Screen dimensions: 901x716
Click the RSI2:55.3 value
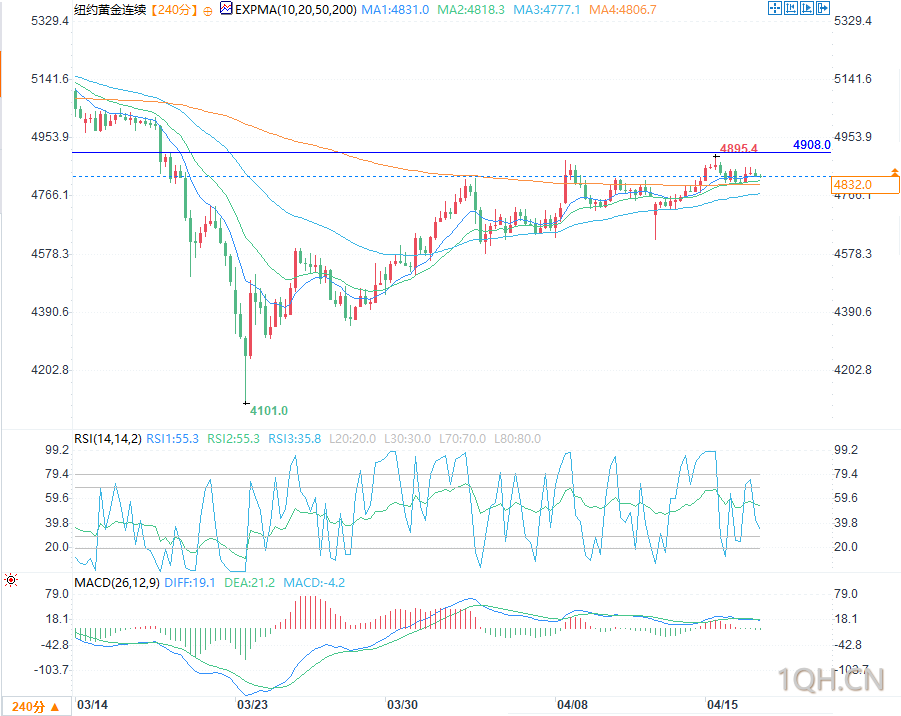(x=233, y=439)
